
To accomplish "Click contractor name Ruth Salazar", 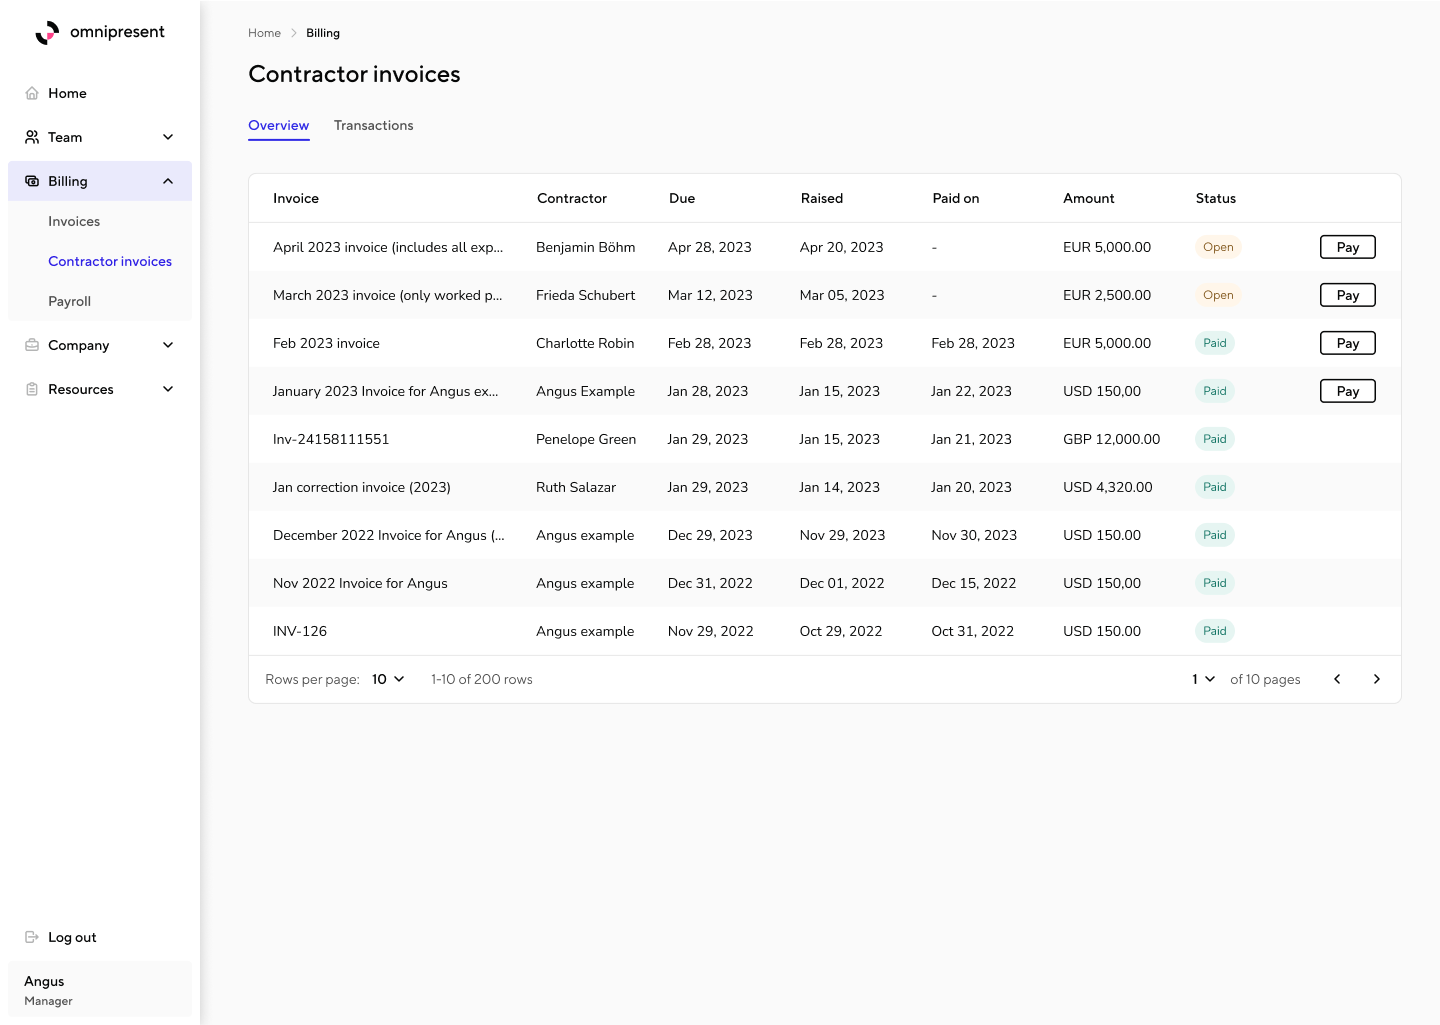I will click(x=576, y=487).
